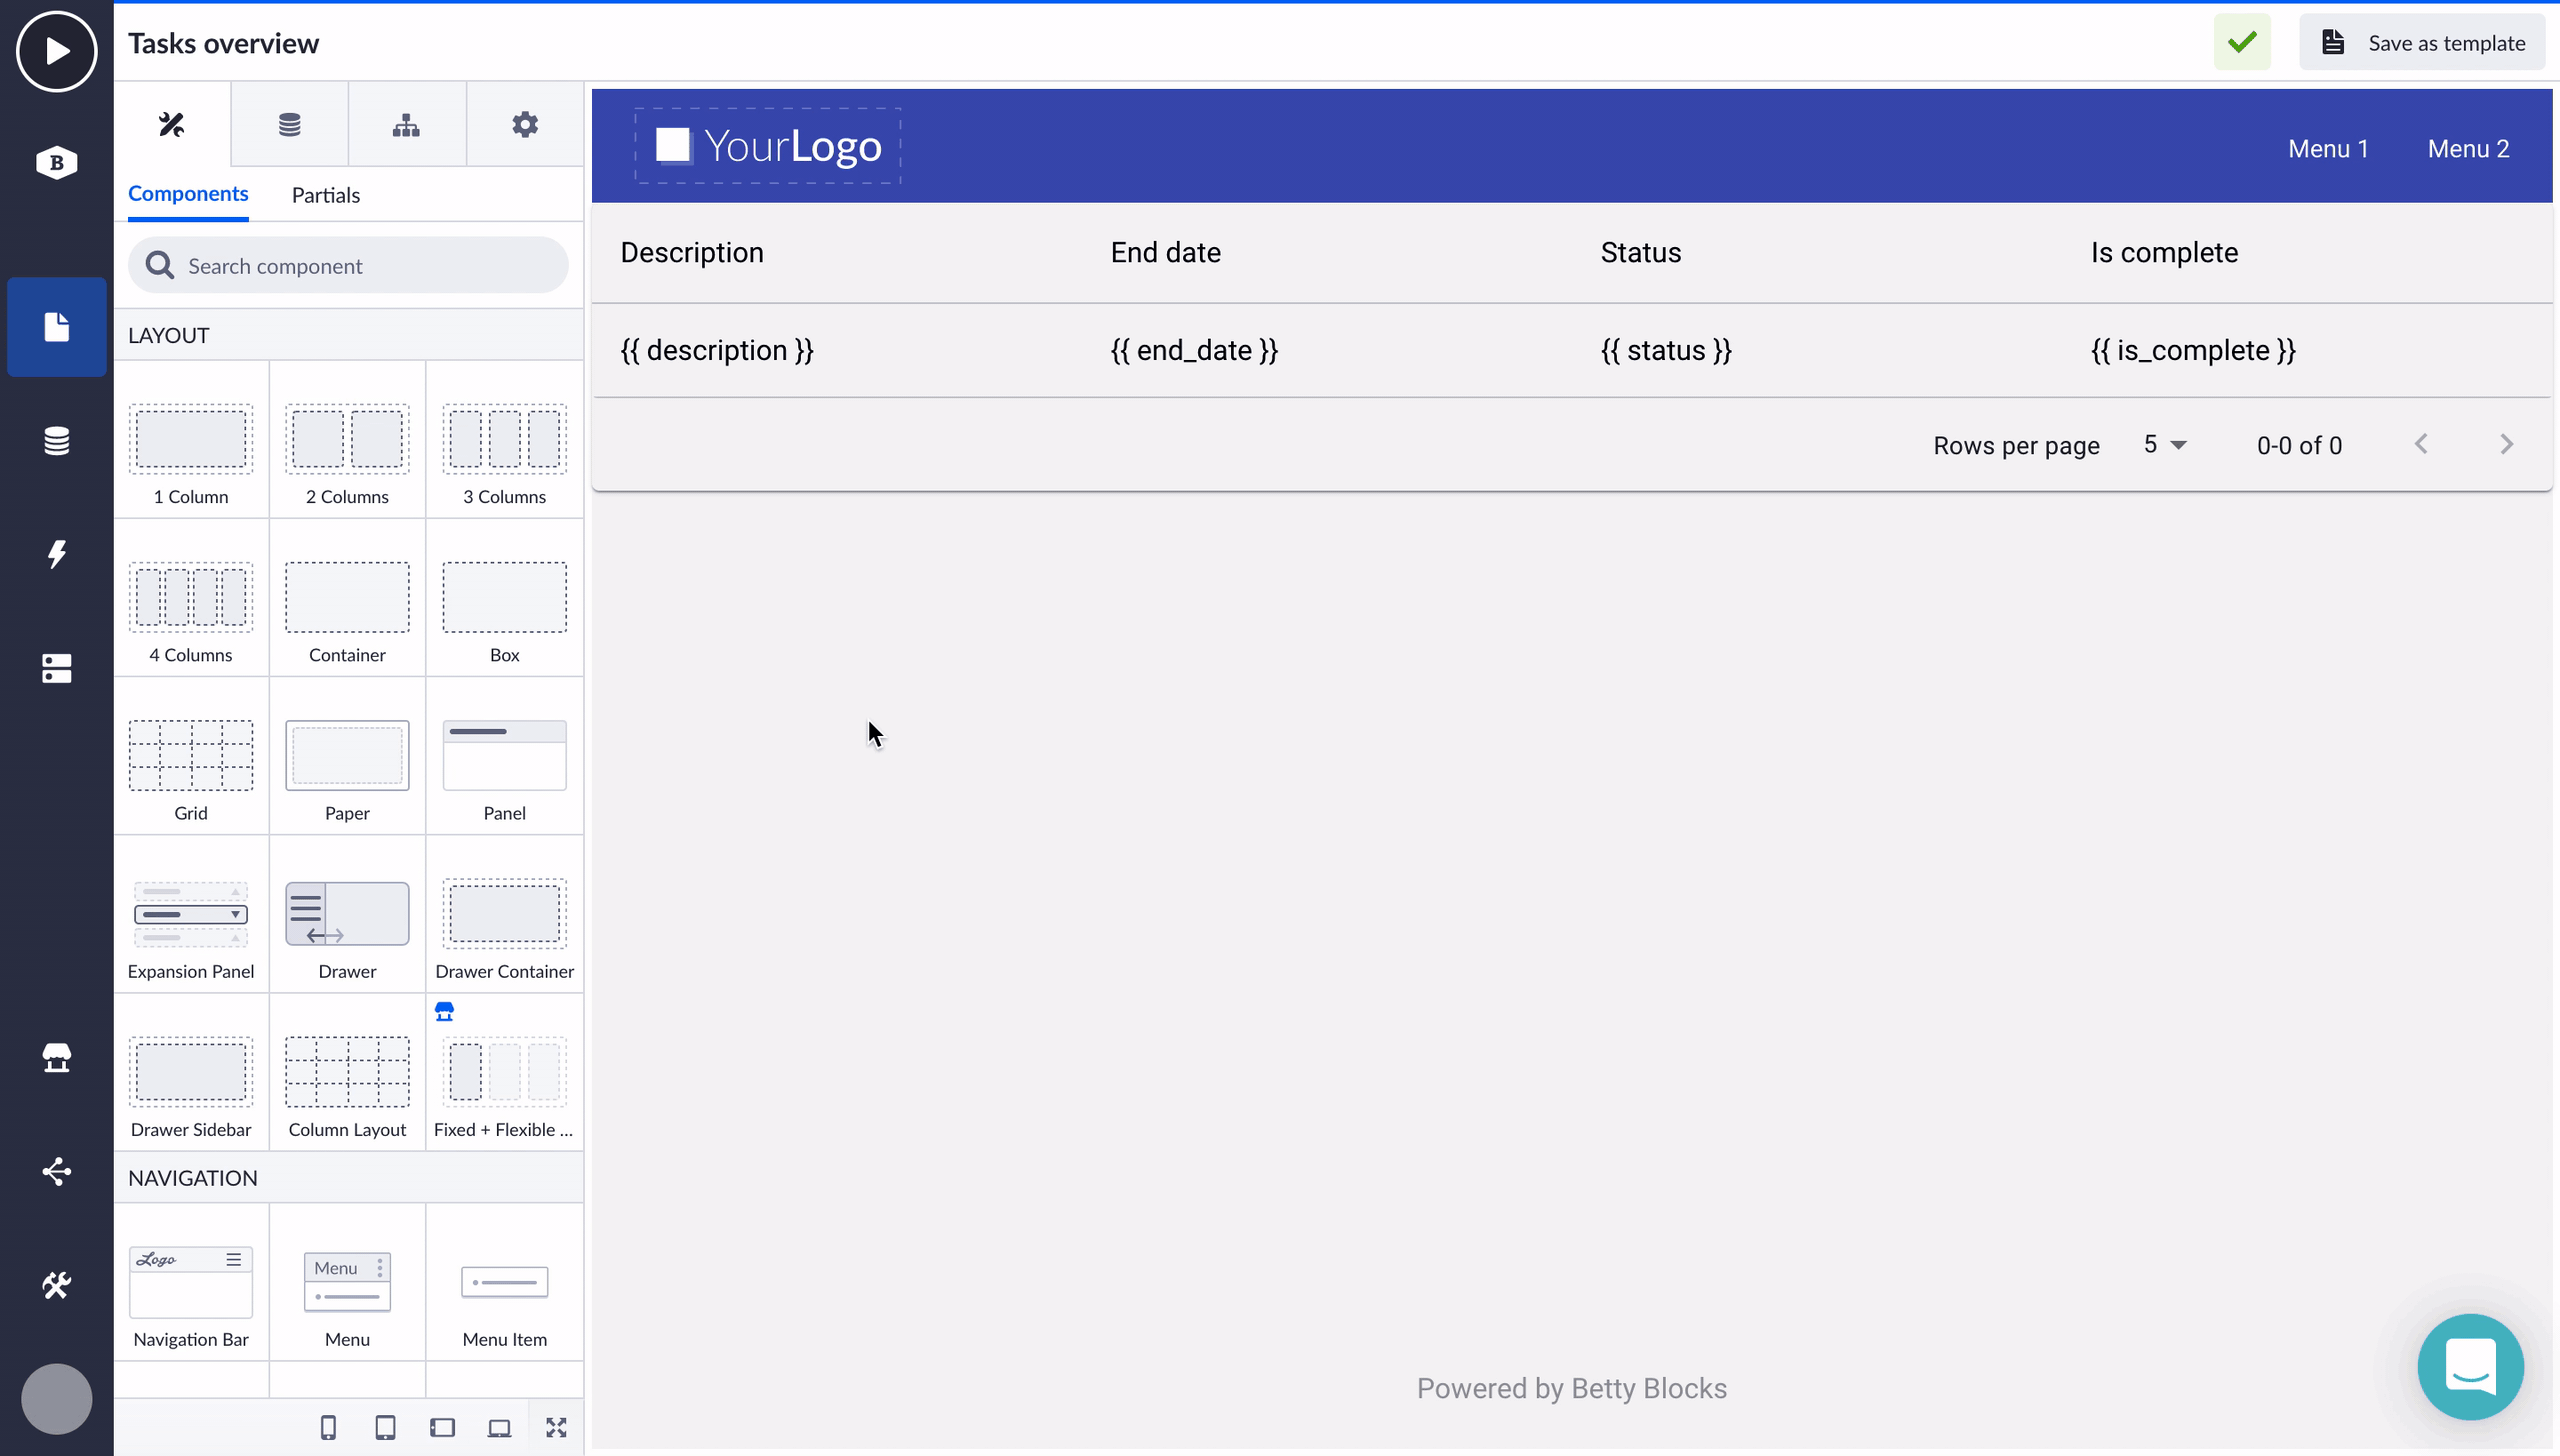
Task: Open the data model tab icon
Action: click(289, 124)
